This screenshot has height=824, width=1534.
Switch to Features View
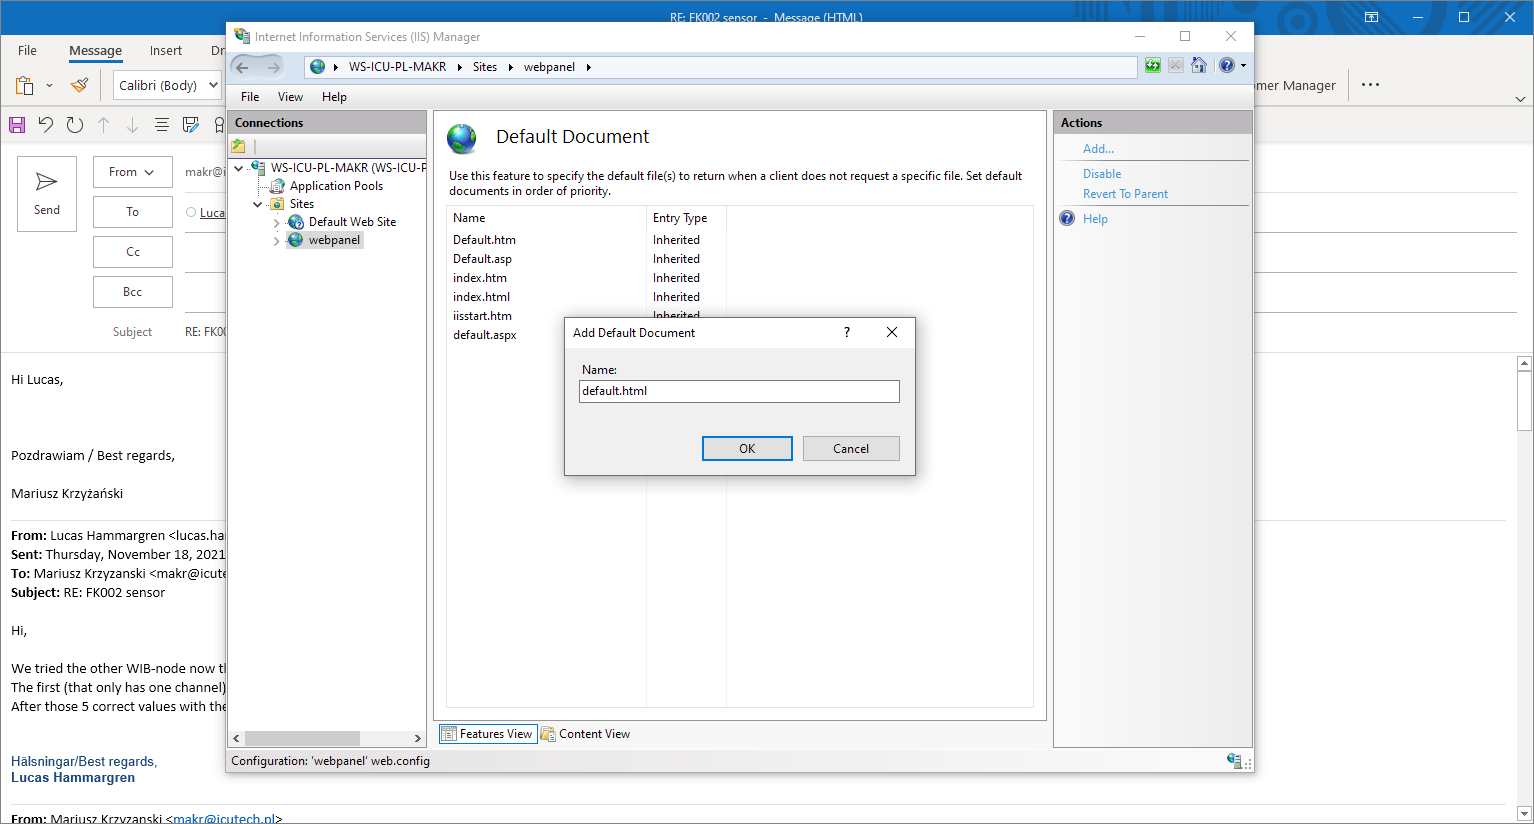click(x=488, y=734)
